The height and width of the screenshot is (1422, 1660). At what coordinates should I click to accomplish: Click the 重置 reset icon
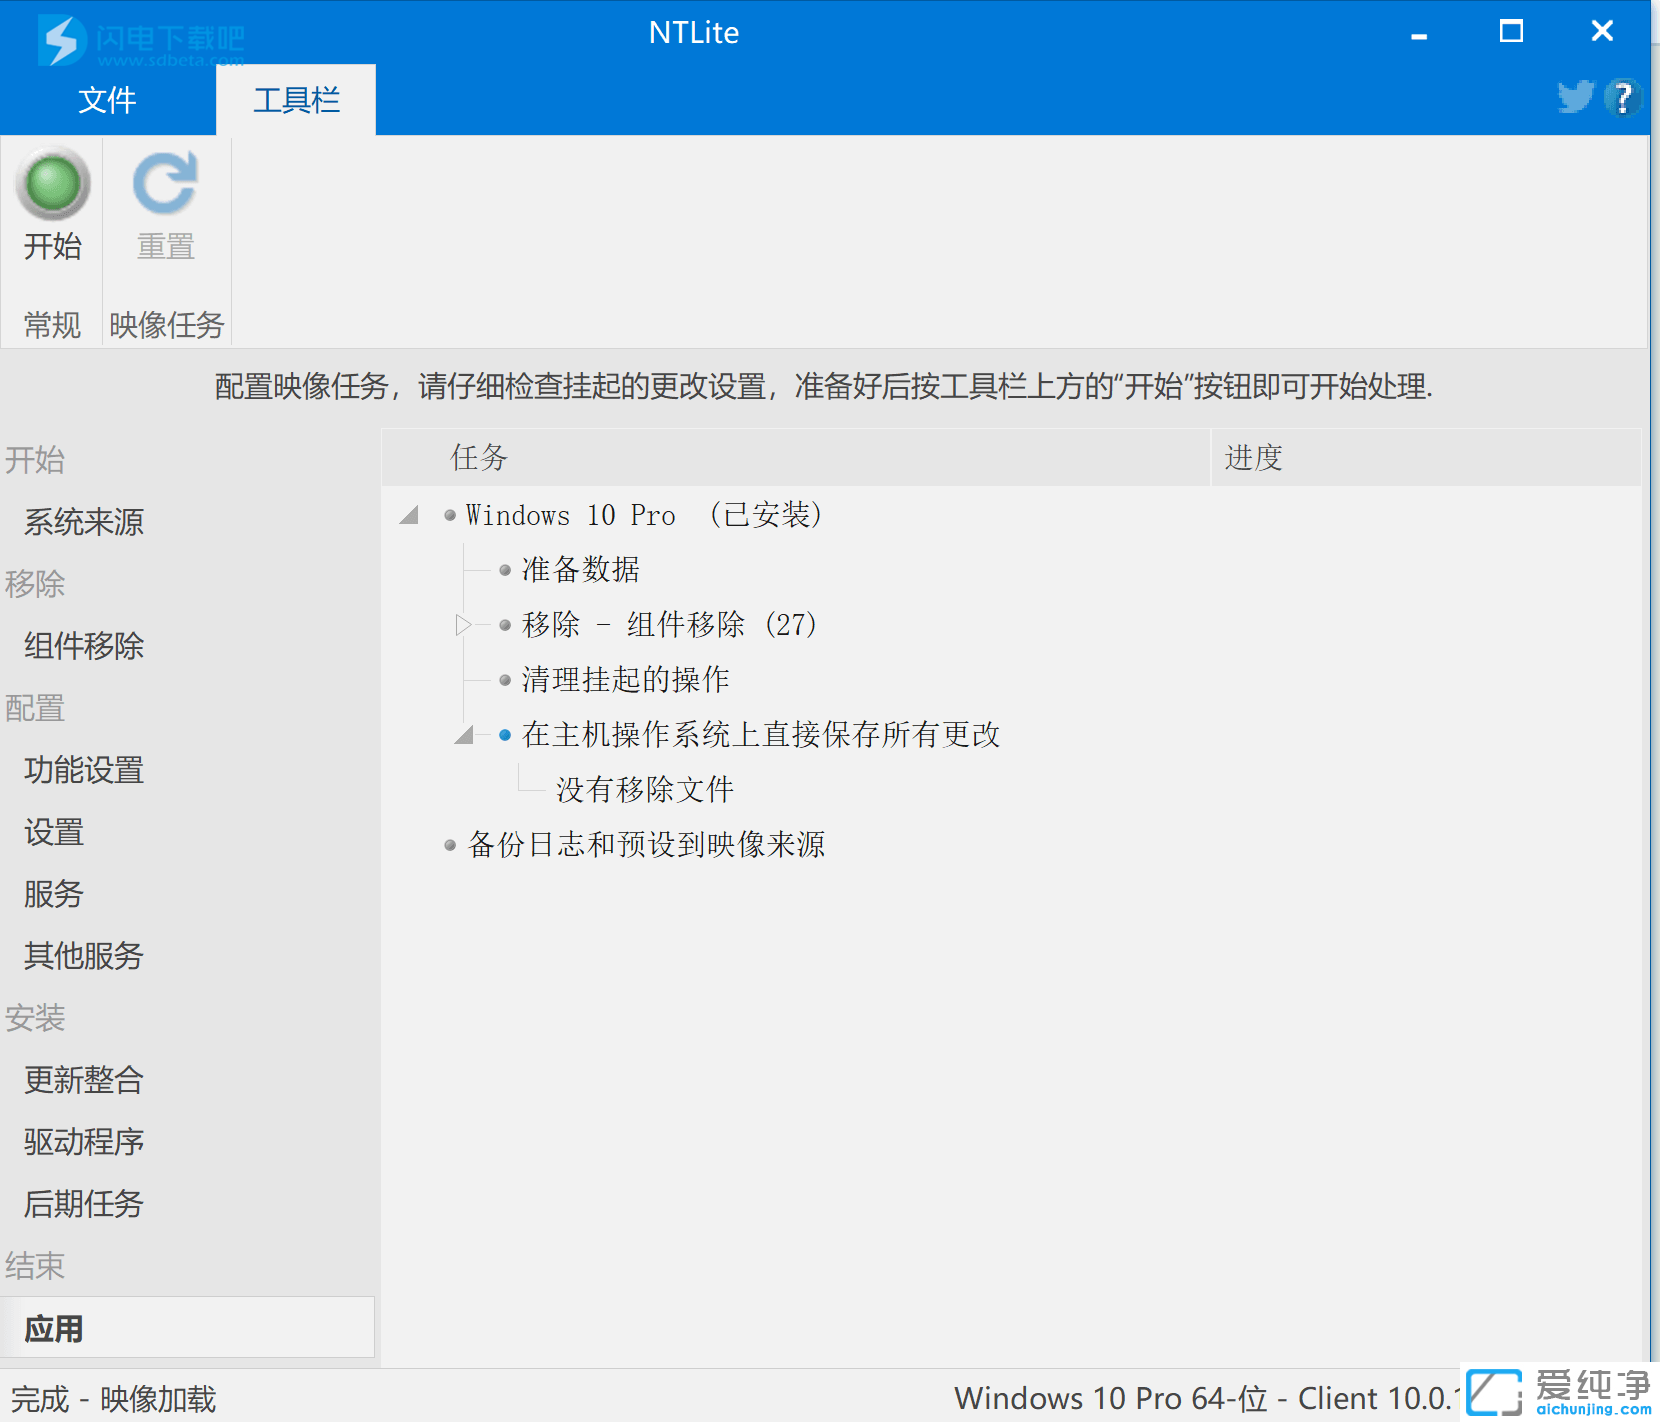[x=164, y=183]
